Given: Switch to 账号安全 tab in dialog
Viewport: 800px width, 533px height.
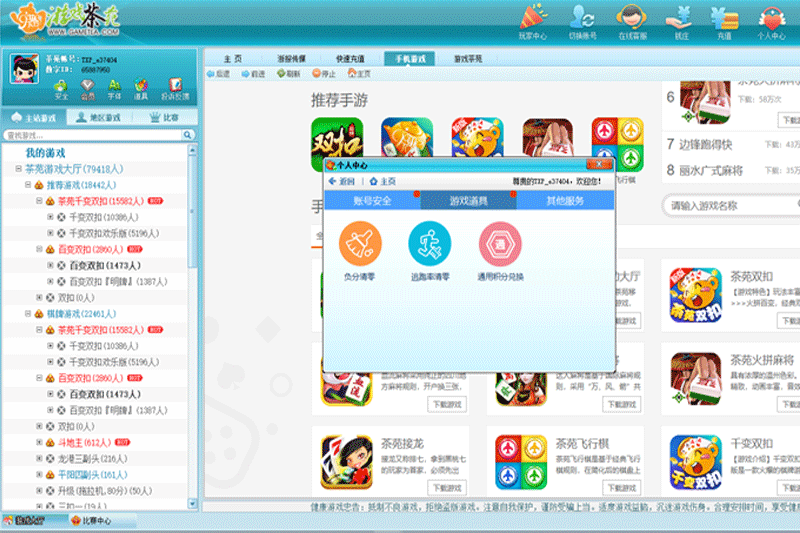Looking at the screenshot, I should coord(372,200).
